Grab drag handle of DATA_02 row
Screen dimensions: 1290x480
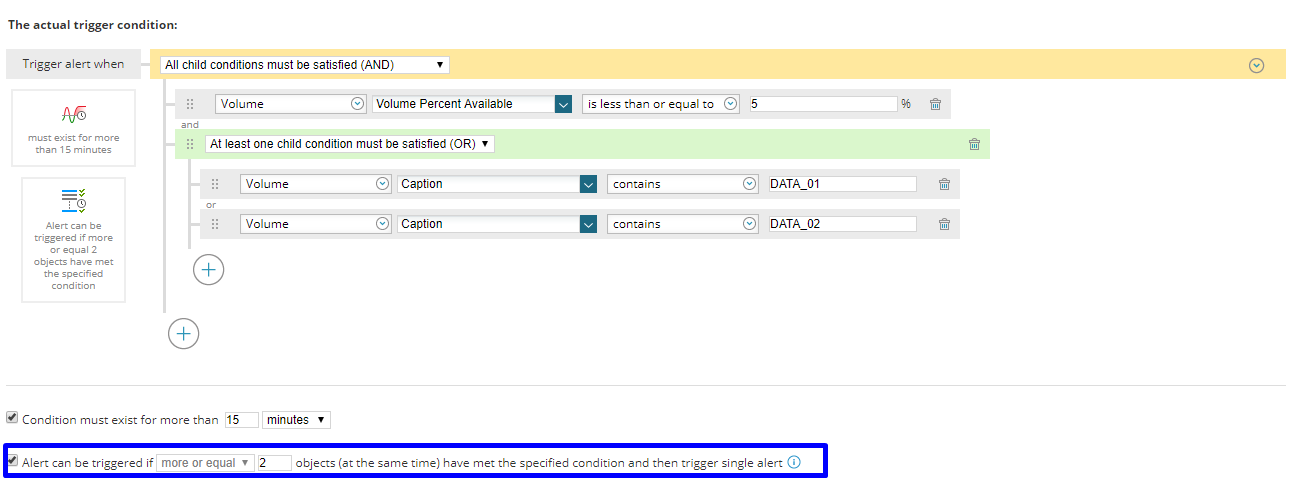[x=215, y=224]
